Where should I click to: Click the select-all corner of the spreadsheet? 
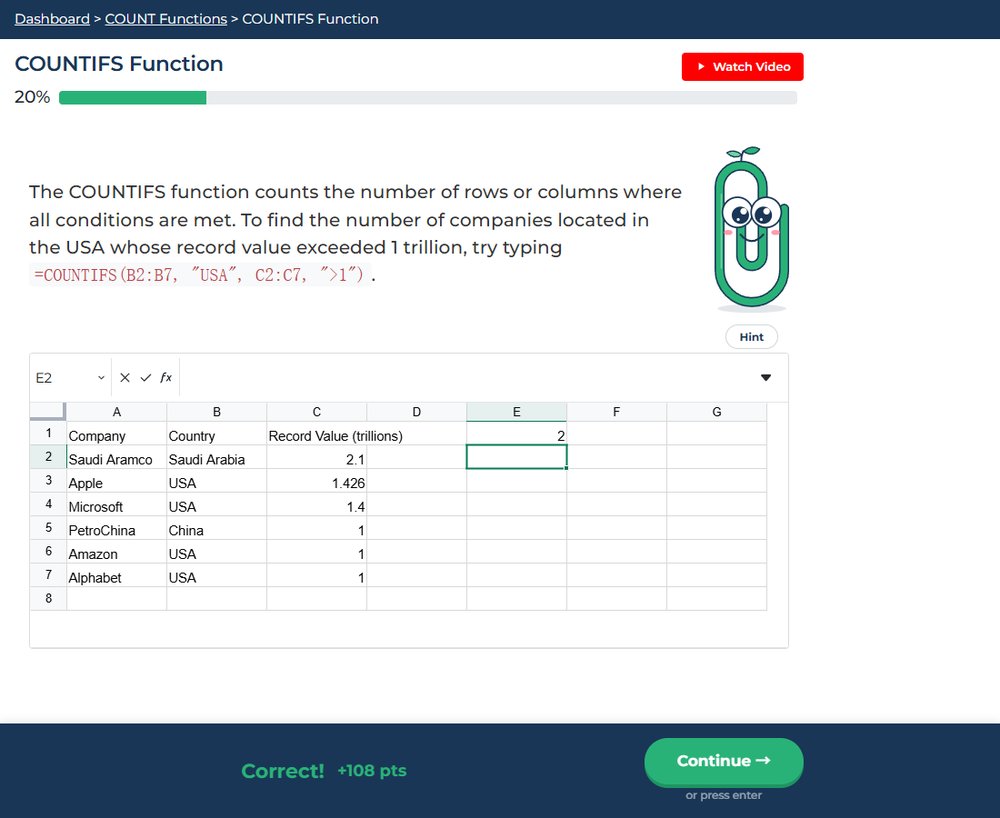(48, 411)
